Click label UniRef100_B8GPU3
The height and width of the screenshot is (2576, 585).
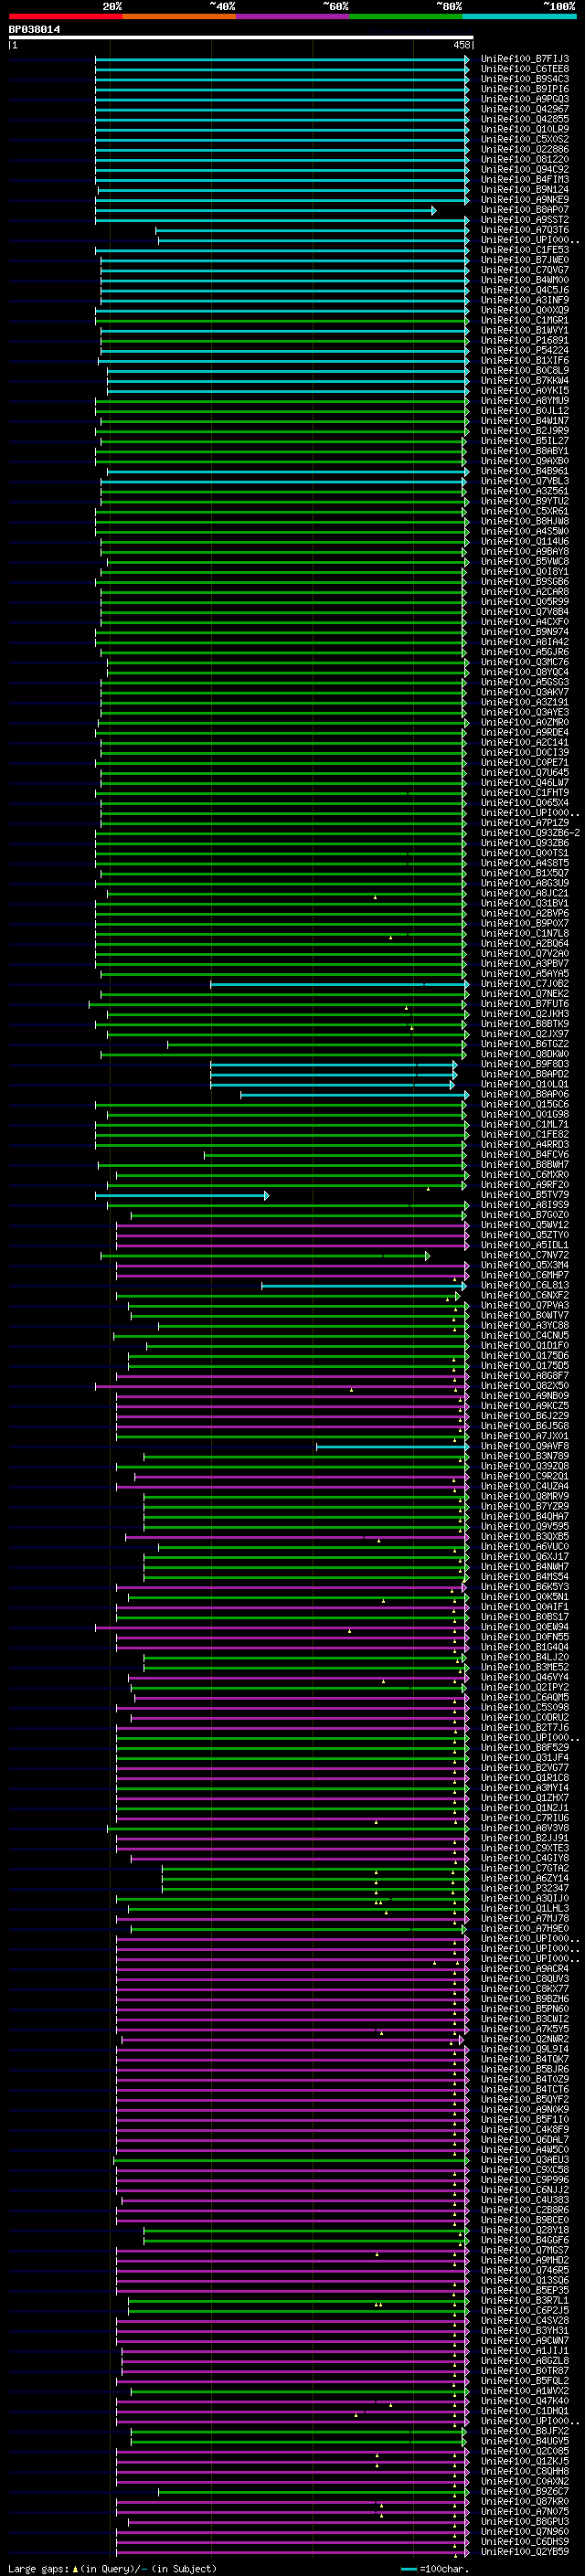[524, 2521]
